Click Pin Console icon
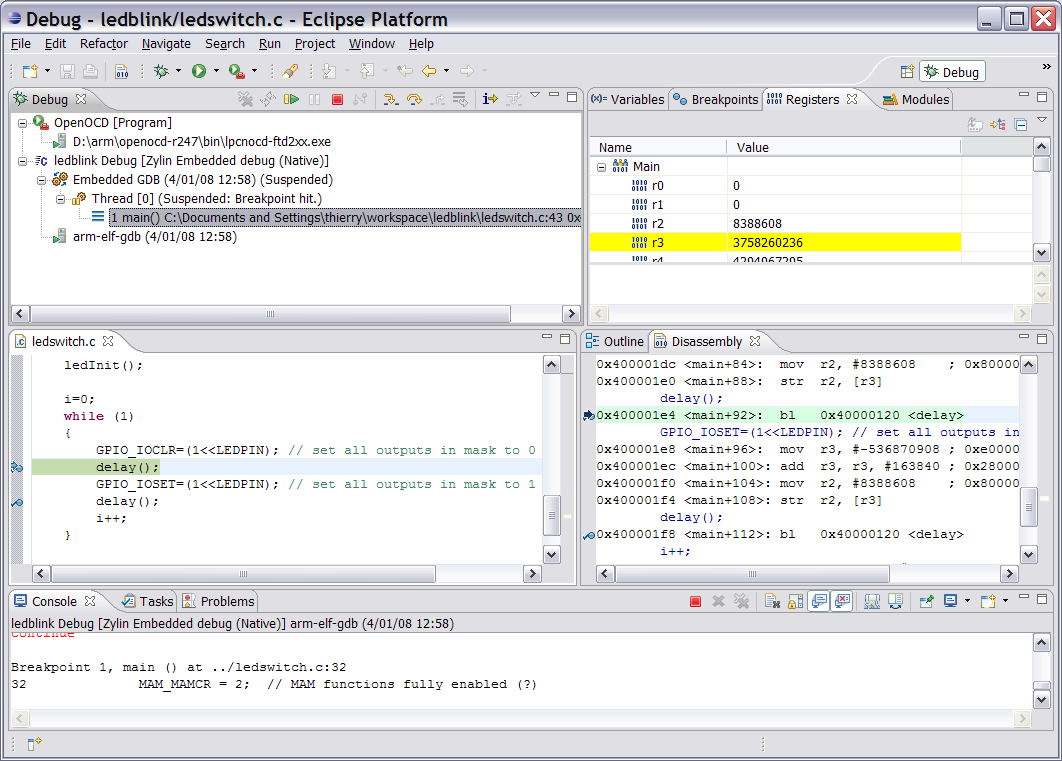1062x761 pixels. (x=927, y=601)
